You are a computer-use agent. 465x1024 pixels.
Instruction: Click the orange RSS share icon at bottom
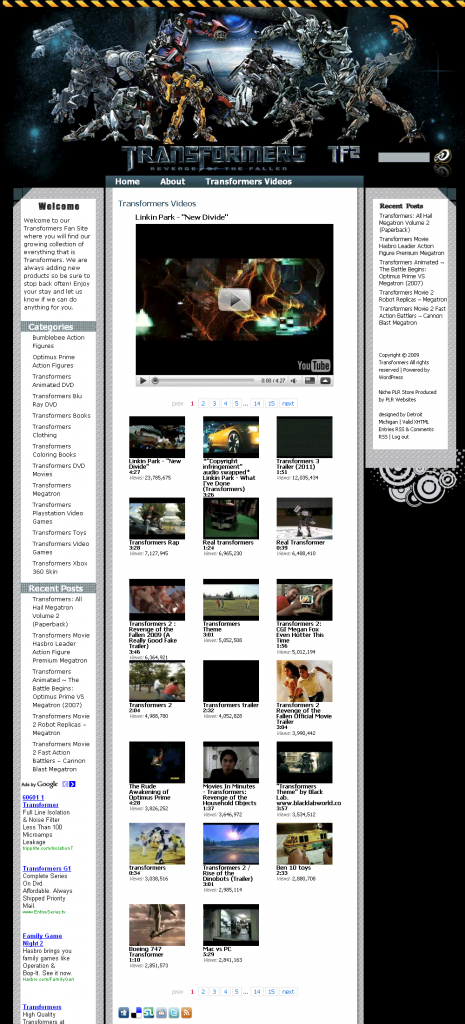186,1012
